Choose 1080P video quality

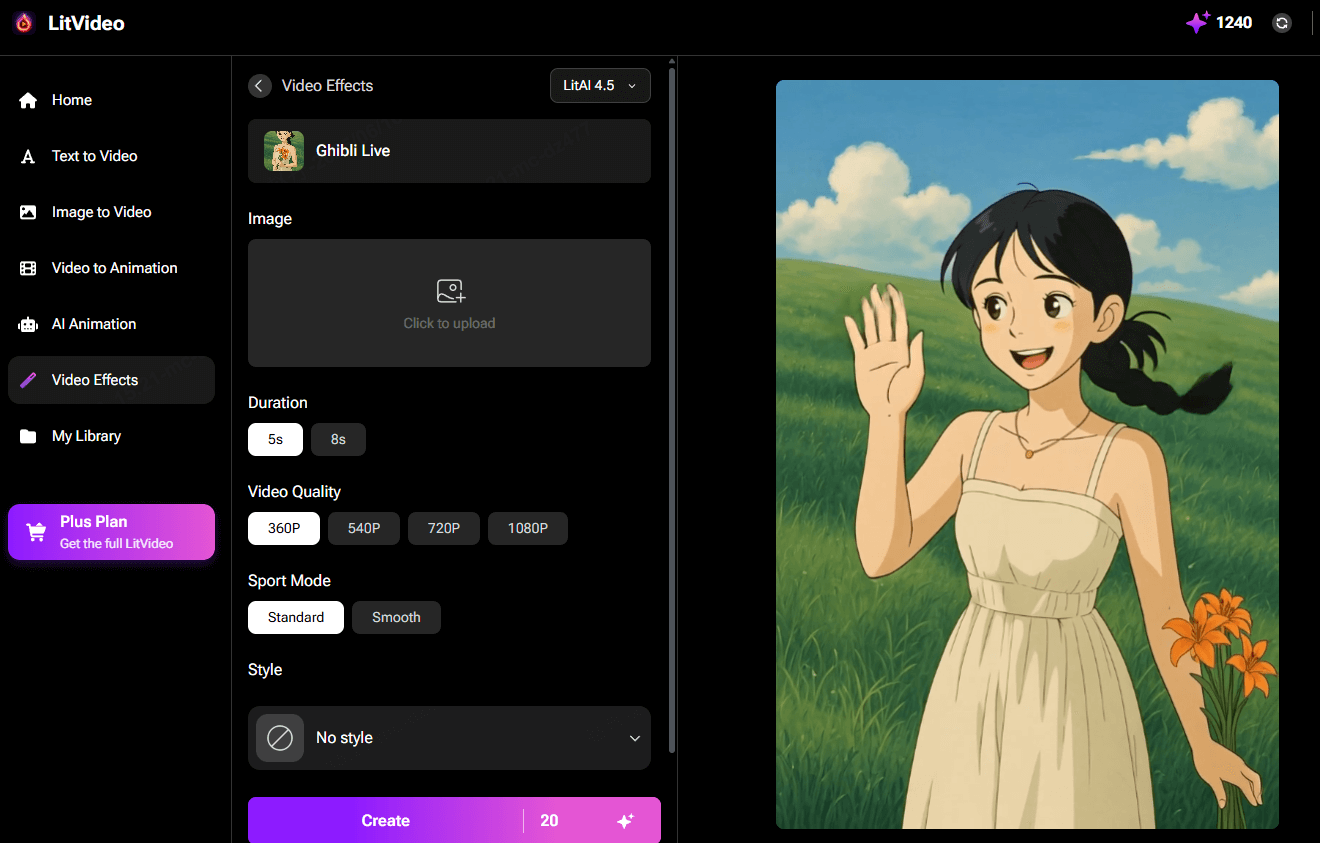[x=528, y=529]
